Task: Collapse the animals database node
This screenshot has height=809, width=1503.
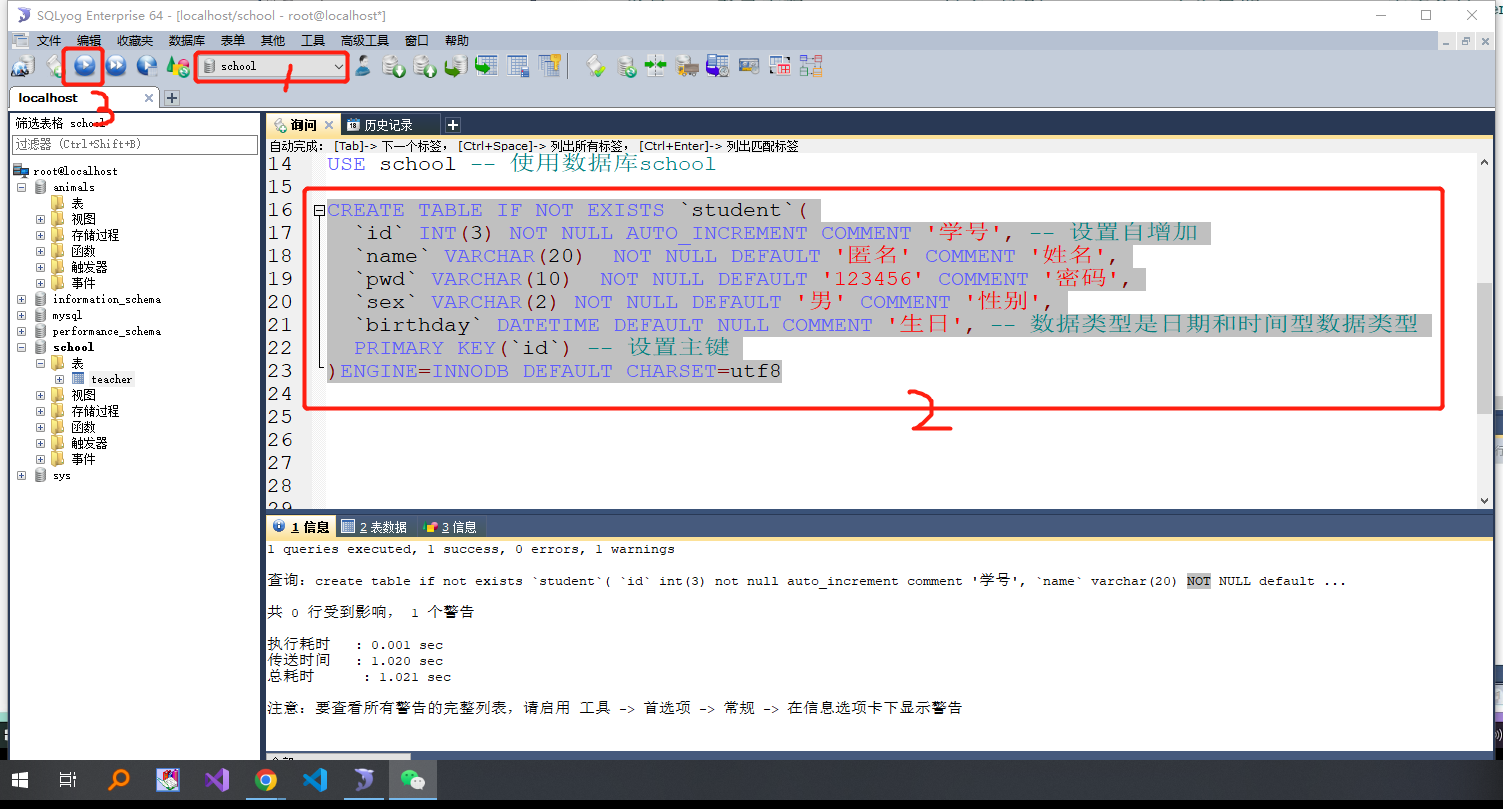Action: coord(22,187)
